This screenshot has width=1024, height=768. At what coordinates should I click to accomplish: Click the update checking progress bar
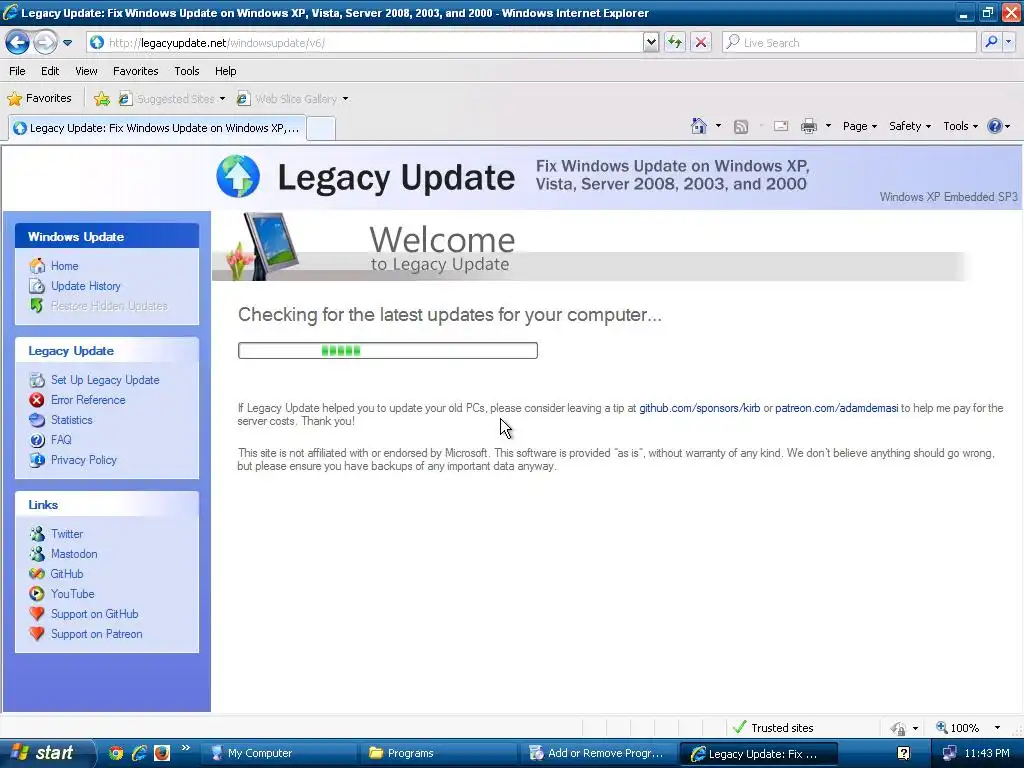(388, 351)
